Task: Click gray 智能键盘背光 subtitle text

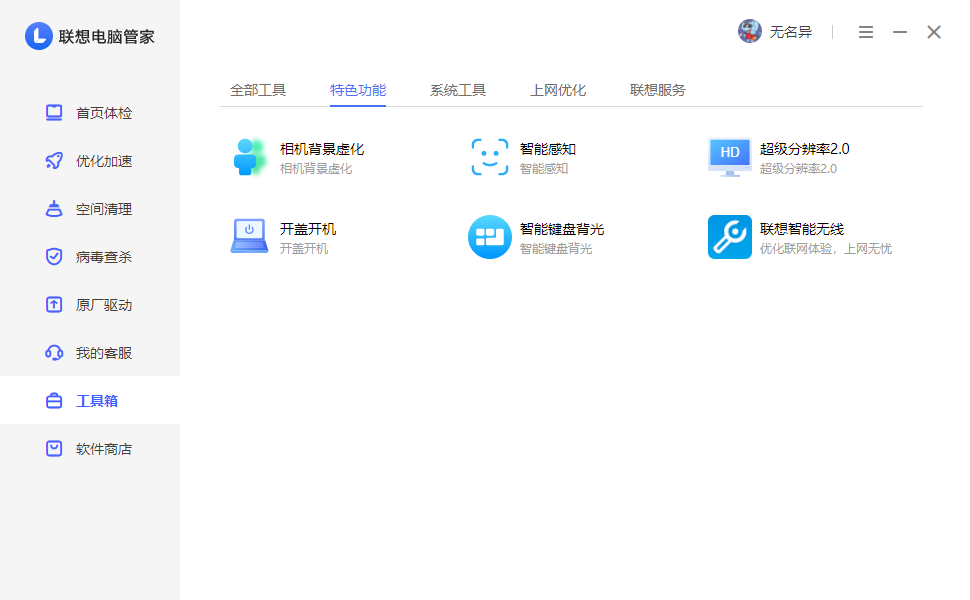Action: pos(556,249)
